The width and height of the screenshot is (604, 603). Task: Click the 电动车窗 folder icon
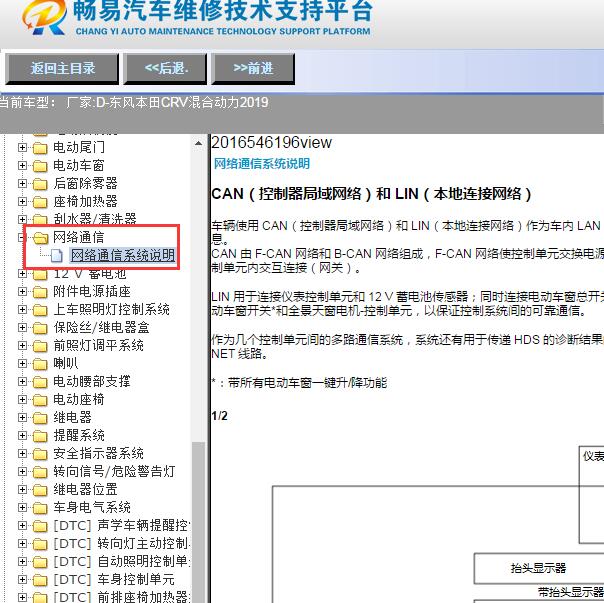(x=40, y=166)
